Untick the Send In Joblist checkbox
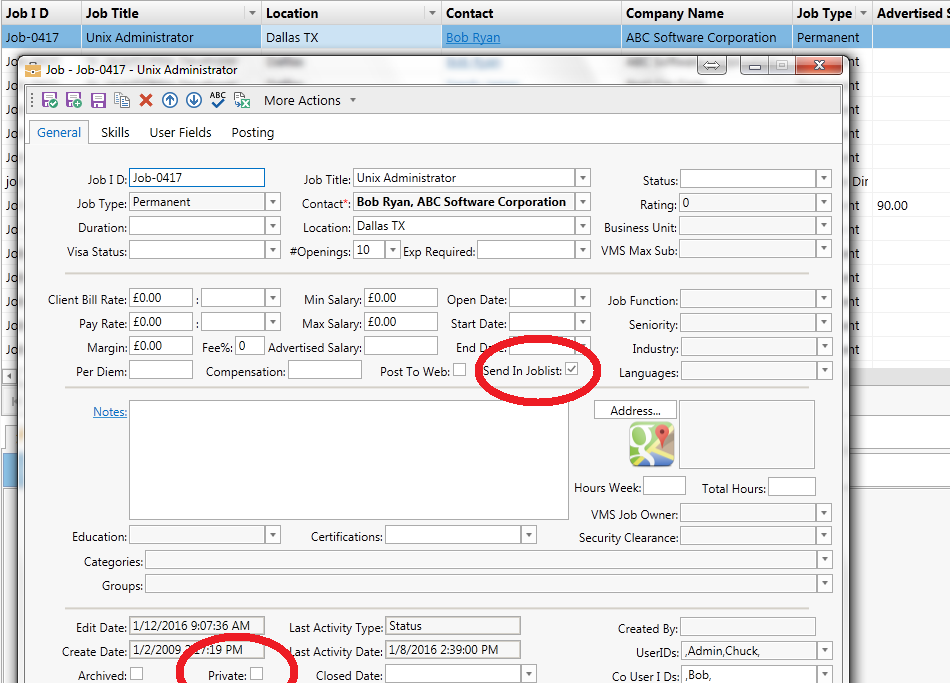 coord(571,369)
